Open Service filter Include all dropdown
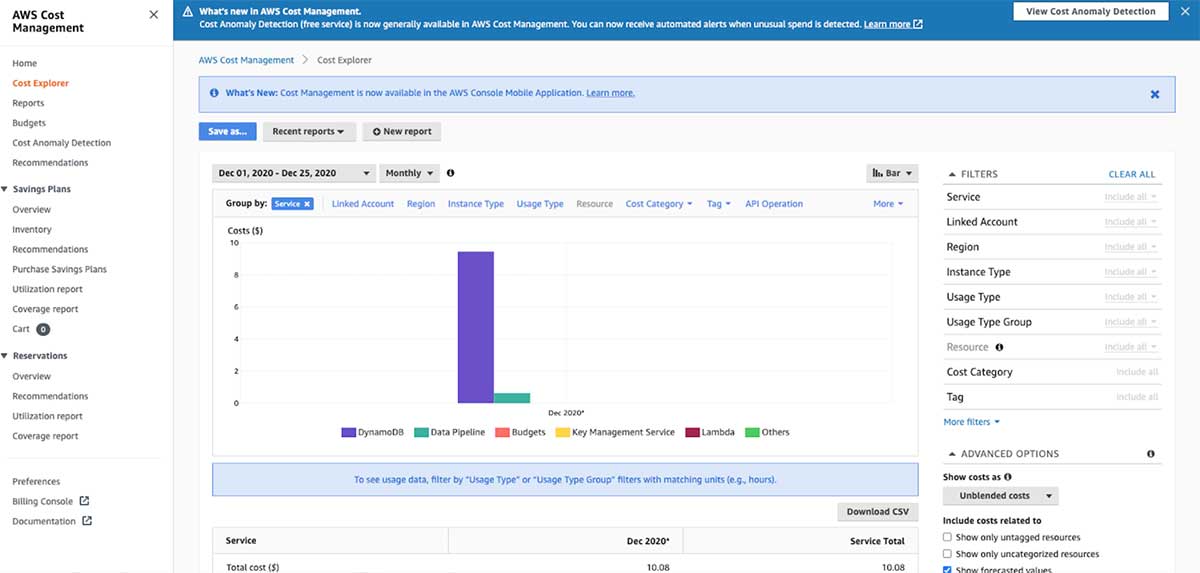This screenshot has height=573, width=1200. [1131, 197]
